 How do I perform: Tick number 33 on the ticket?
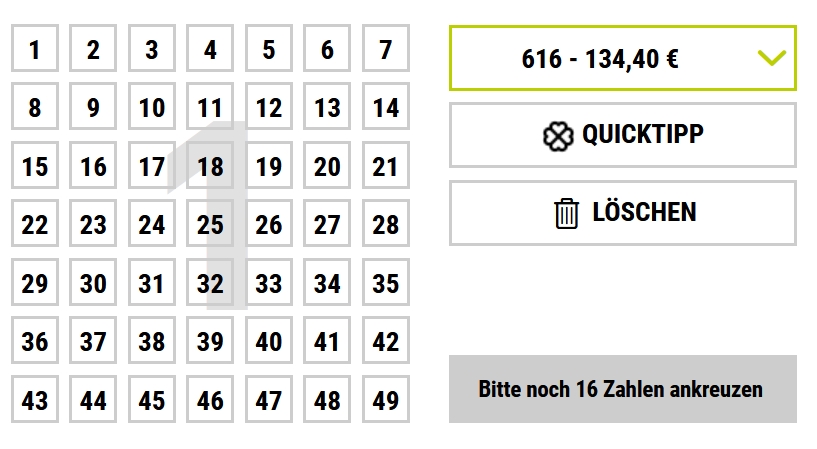269,282
